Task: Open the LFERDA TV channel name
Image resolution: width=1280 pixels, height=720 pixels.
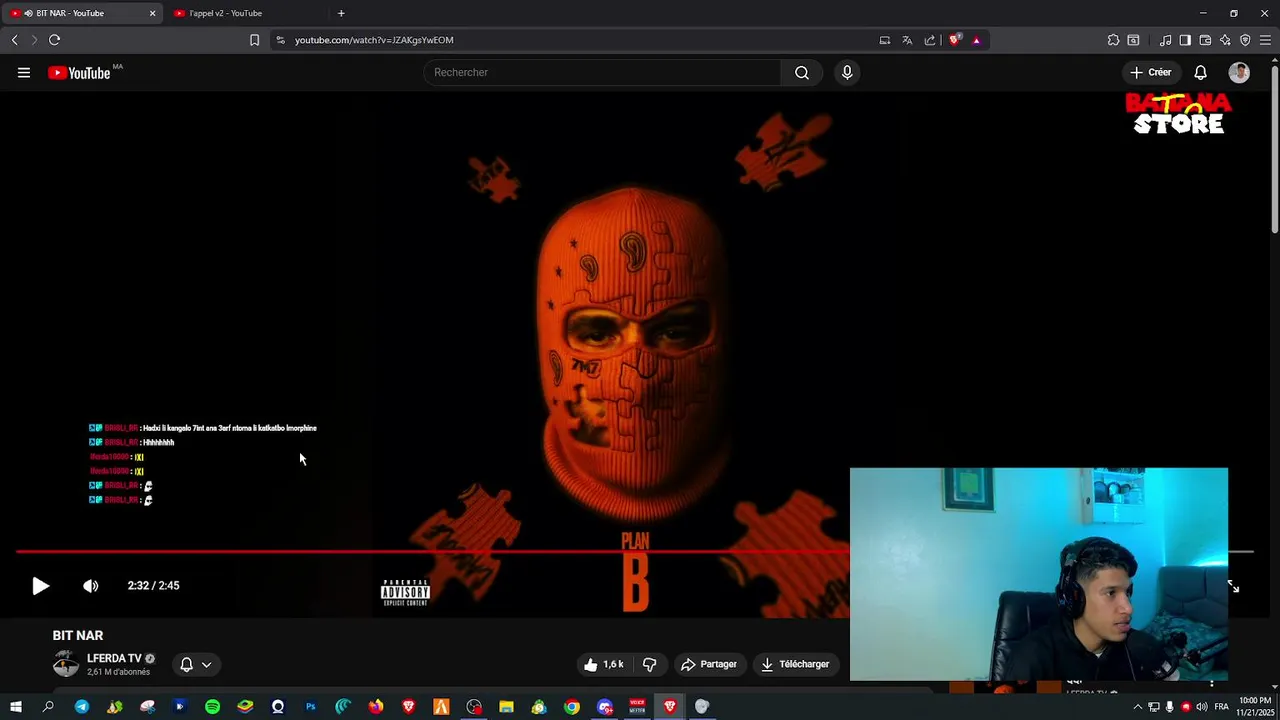Action: 114,658
